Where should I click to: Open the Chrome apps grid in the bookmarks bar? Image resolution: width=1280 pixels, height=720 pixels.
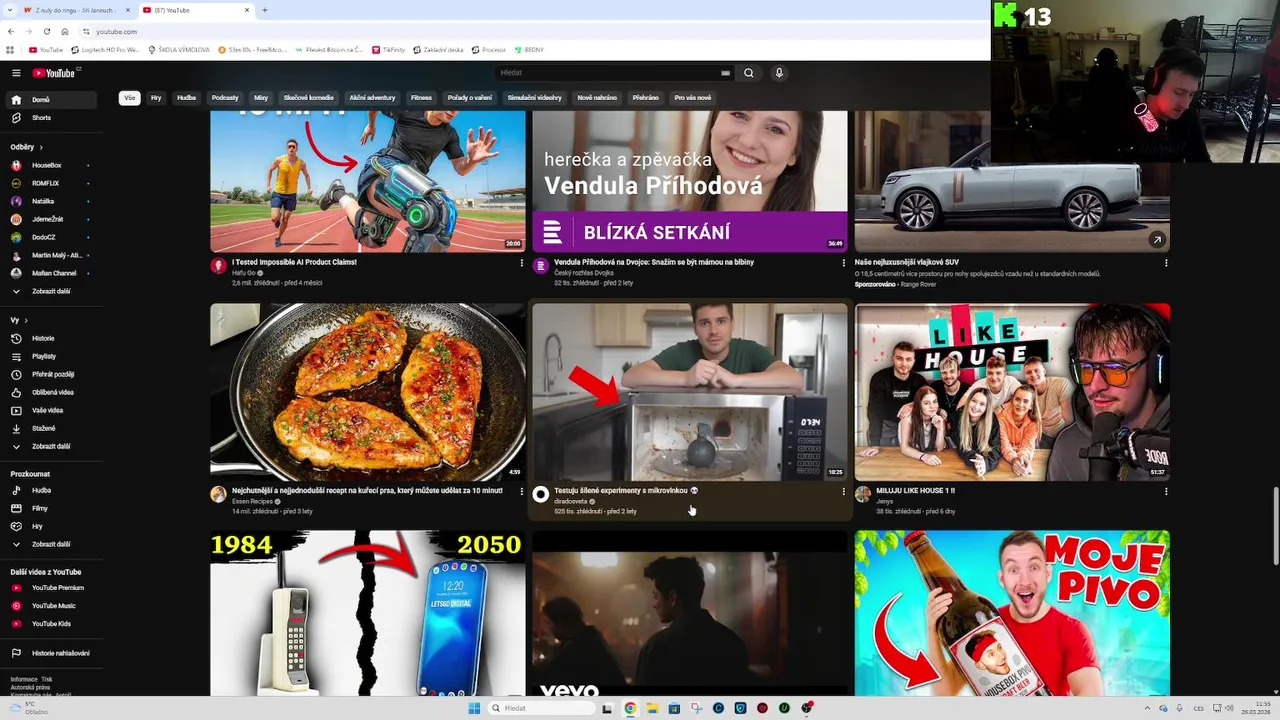[x=10, y=50]
